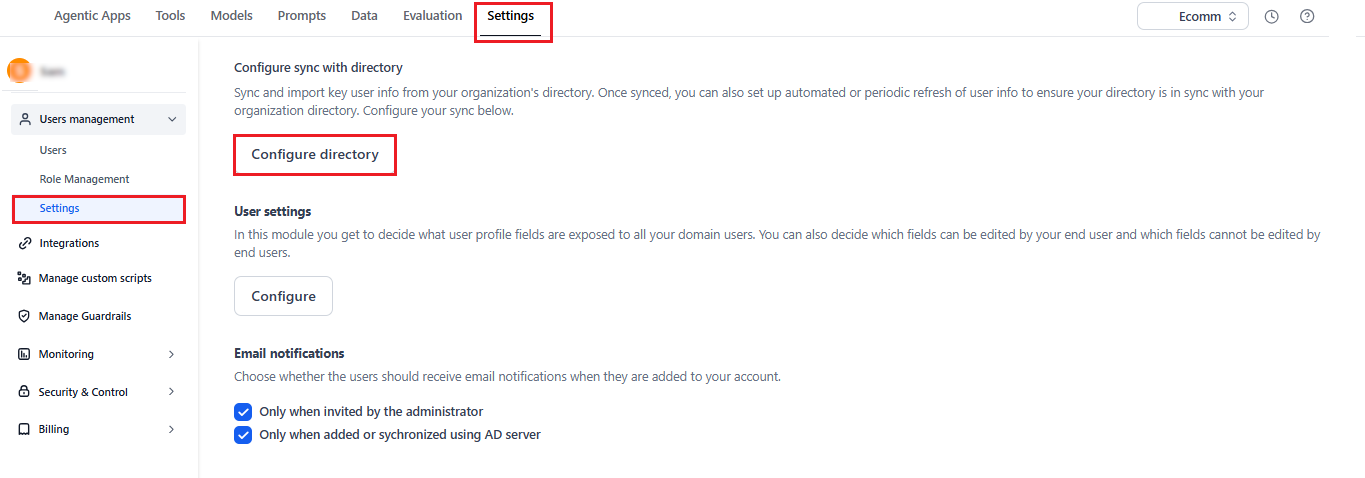
Task: Click the Users management person icon
Action: [25, 119]
